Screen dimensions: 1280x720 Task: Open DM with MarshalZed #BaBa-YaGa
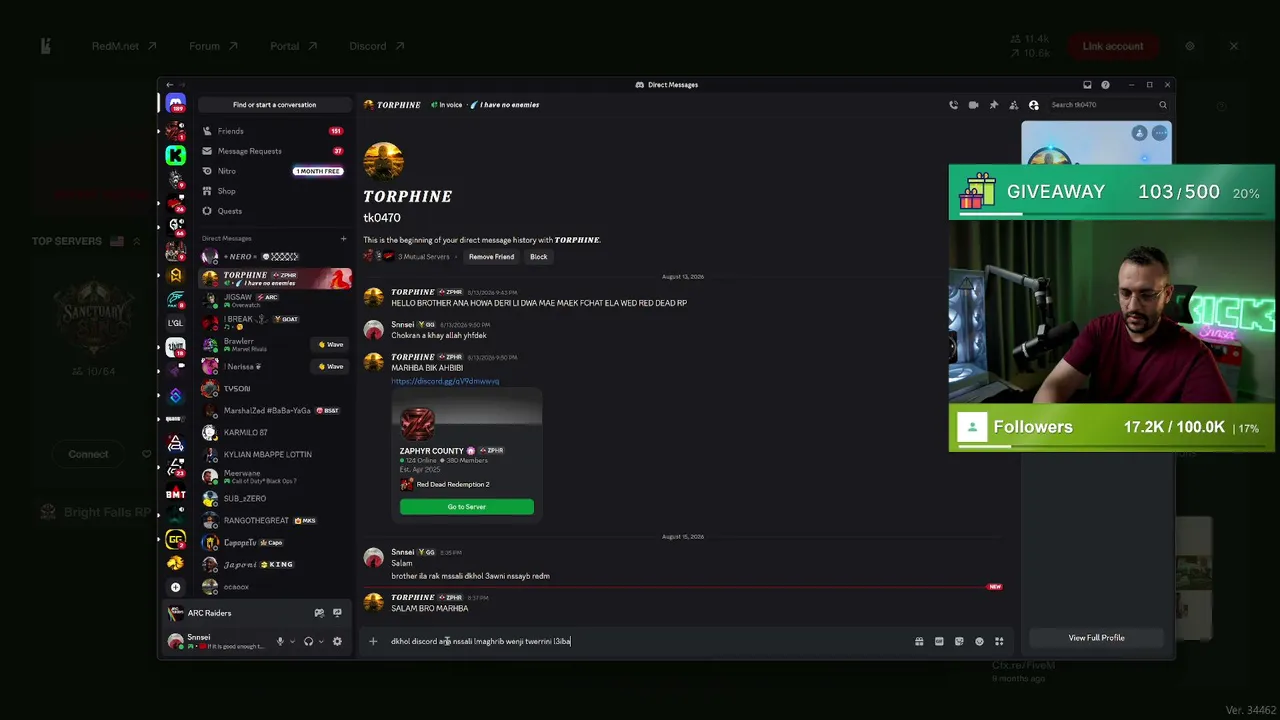click(274, 410)
